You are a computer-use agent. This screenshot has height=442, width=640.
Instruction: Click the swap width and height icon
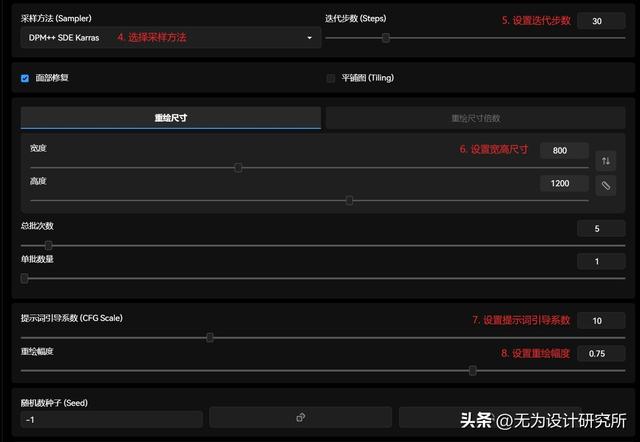(x=606, y=161)
